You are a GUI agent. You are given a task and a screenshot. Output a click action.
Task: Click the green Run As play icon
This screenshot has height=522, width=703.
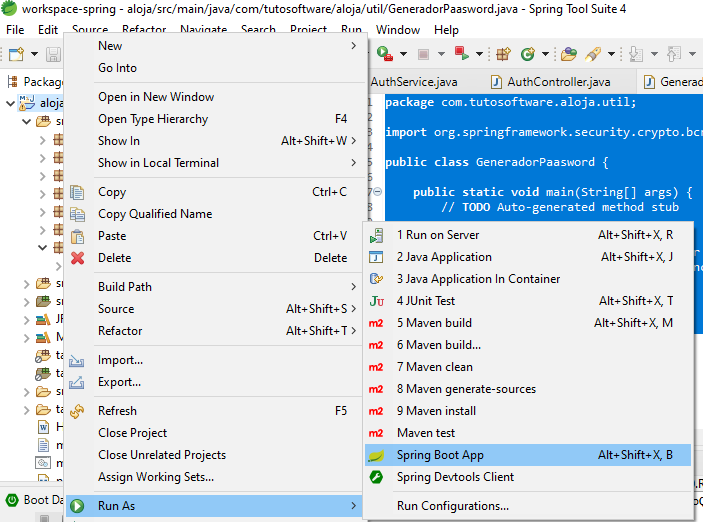(x=77, y=506)
